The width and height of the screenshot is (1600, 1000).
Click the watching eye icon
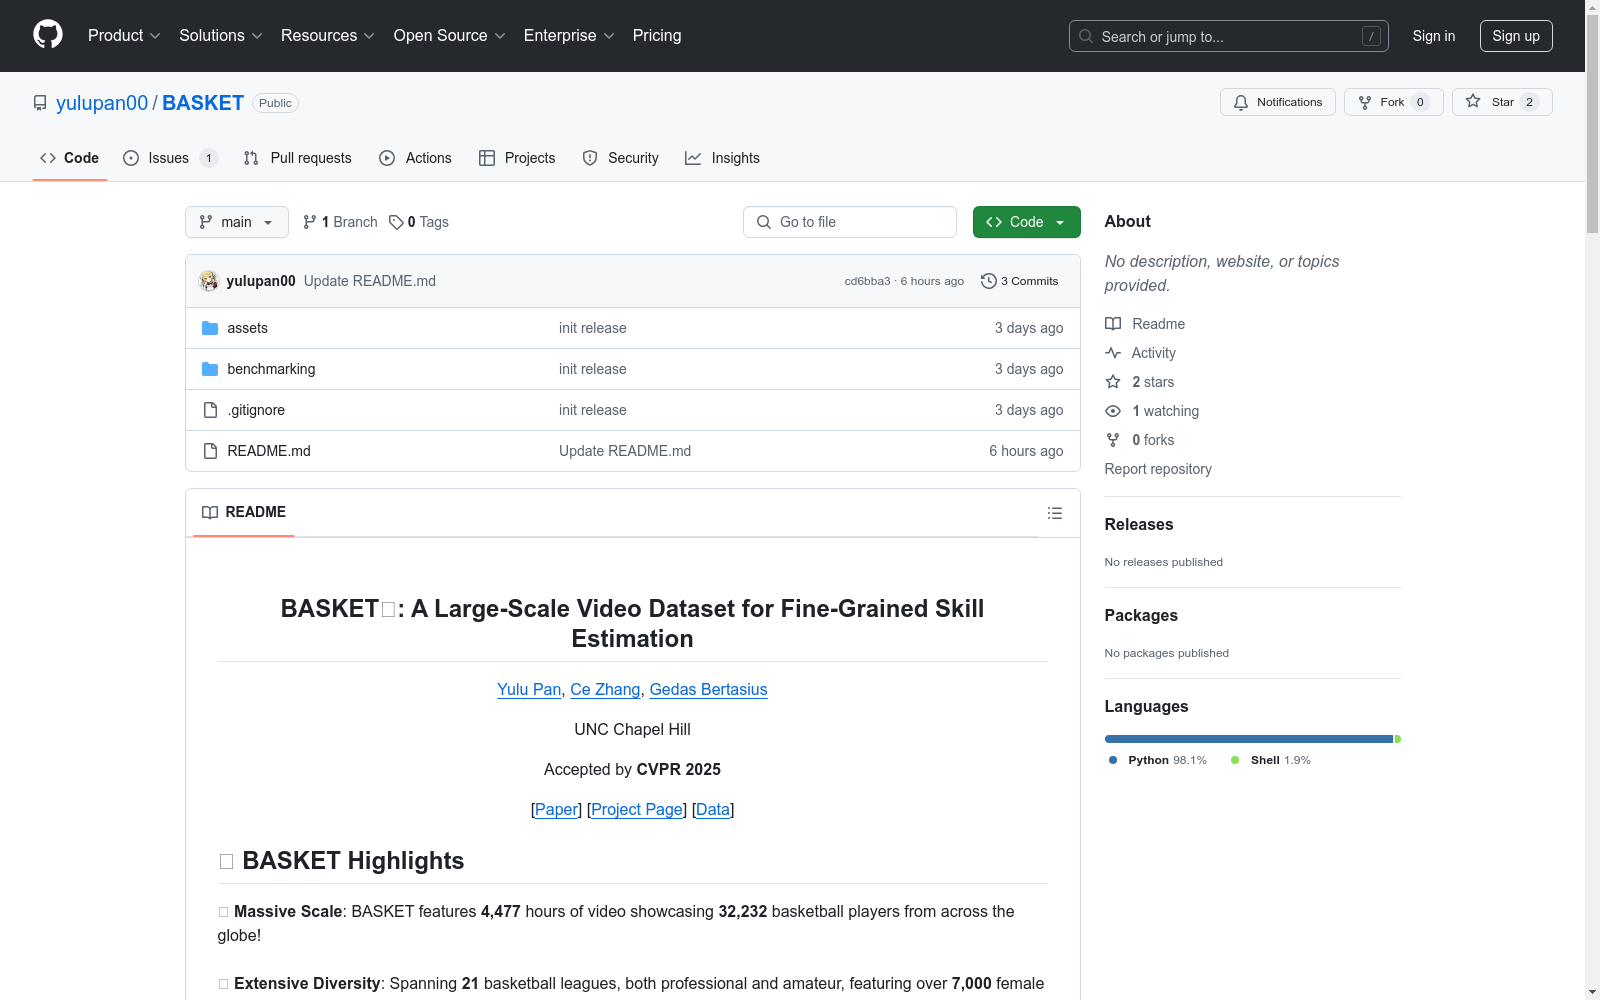coord(1113,411)
